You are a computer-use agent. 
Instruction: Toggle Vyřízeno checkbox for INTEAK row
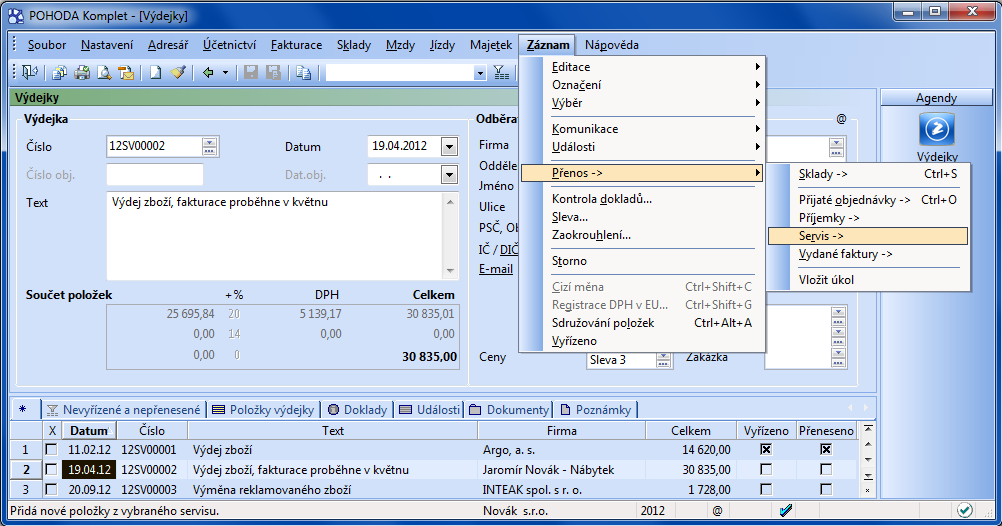766,490
